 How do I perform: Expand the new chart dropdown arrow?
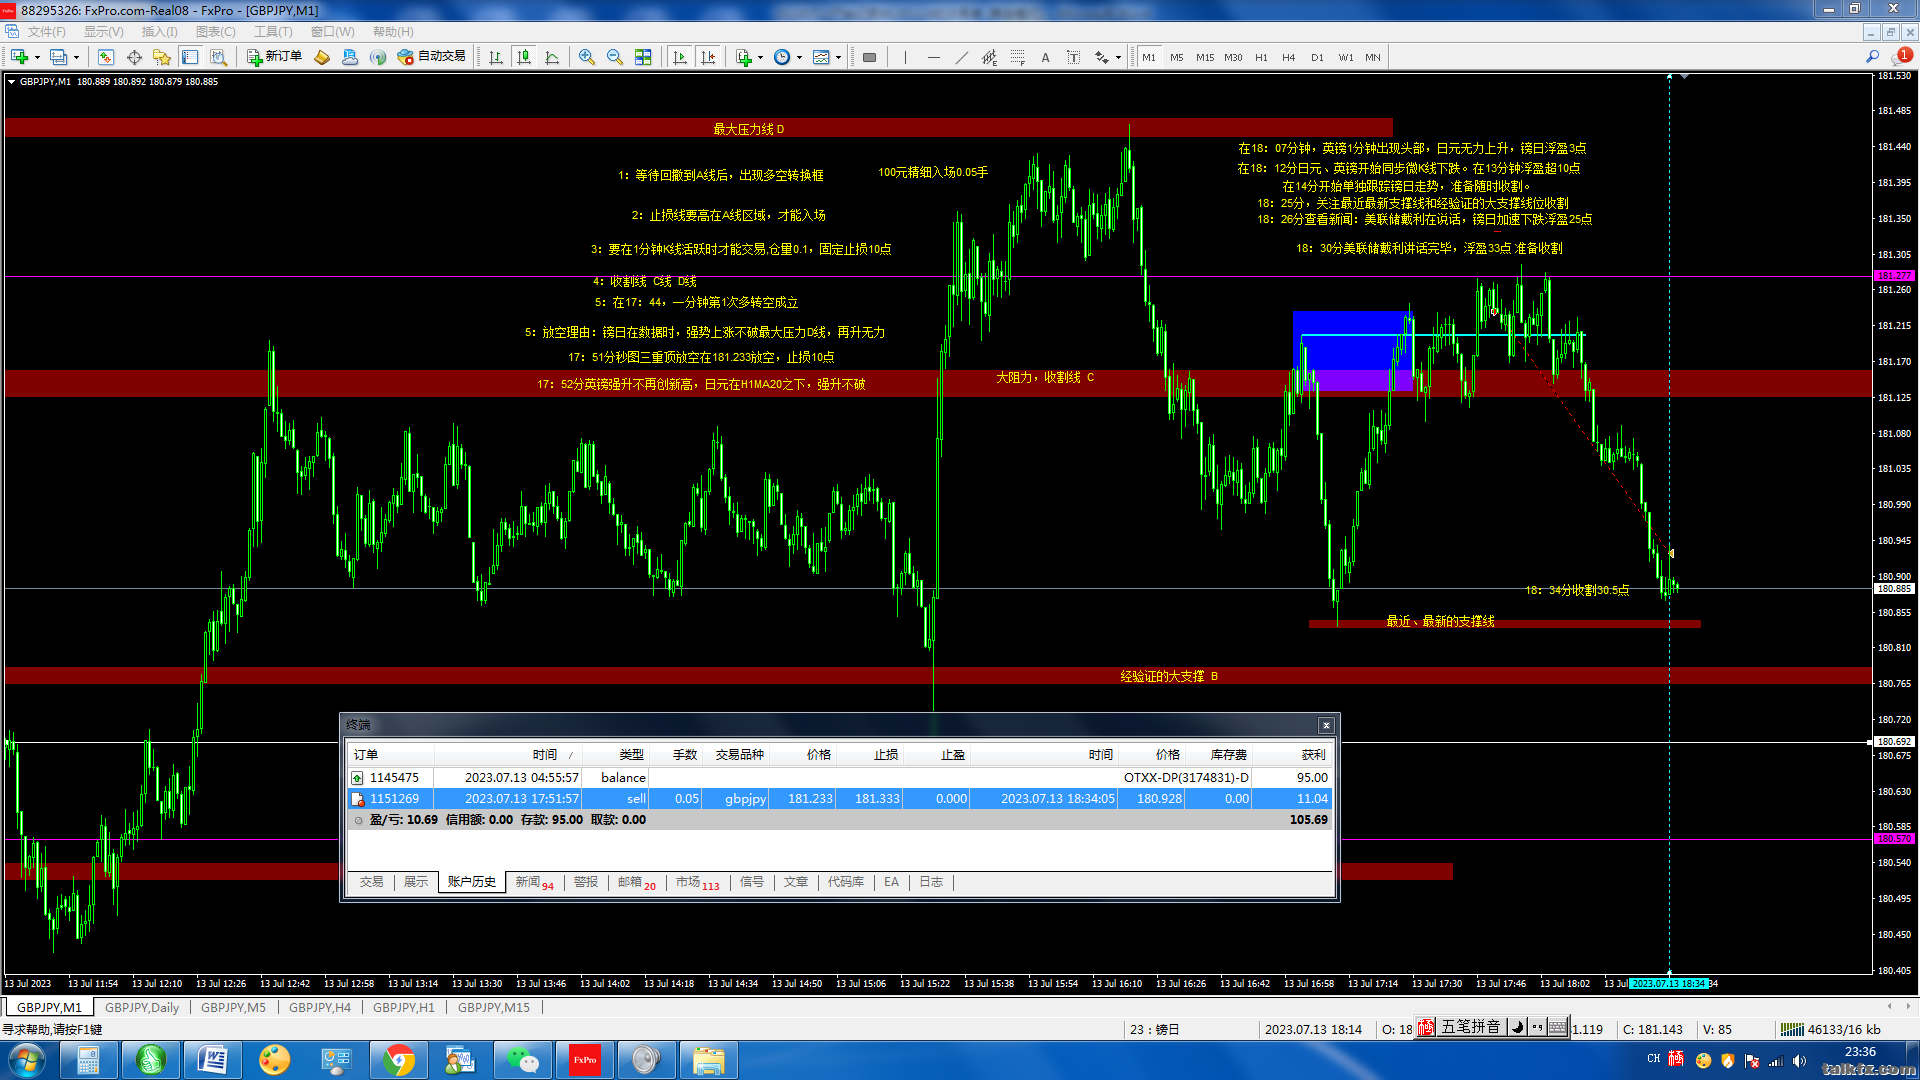(37, 57)
